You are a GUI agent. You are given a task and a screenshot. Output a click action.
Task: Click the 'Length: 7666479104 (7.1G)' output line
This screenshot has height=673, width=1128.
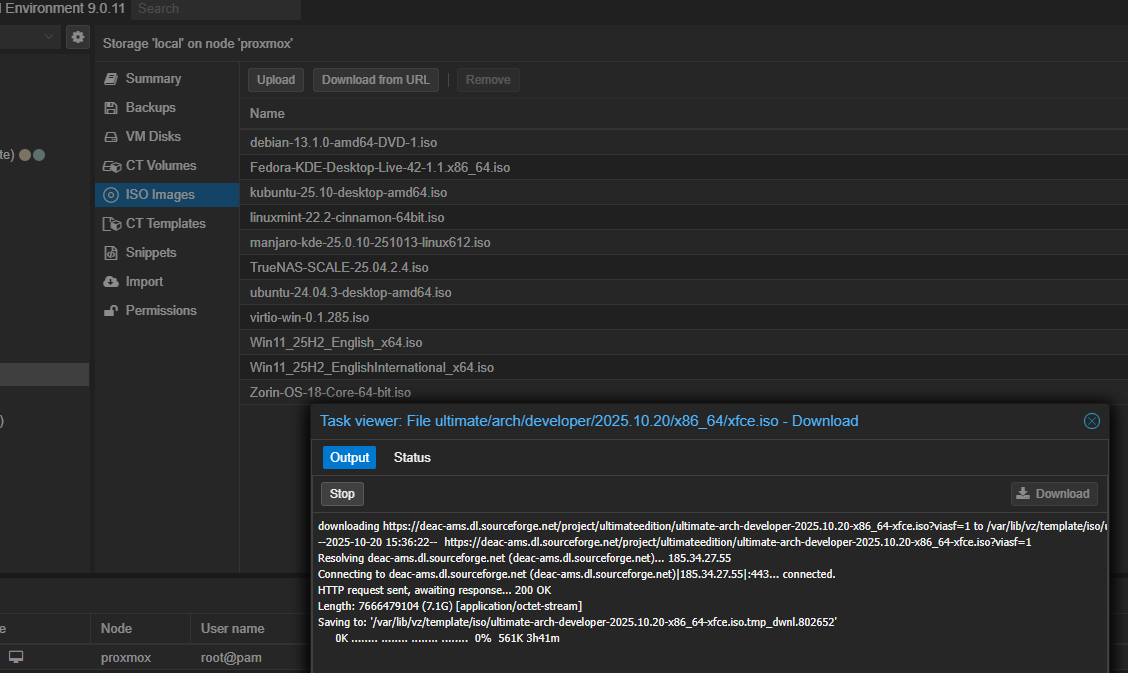click(450, 606)
